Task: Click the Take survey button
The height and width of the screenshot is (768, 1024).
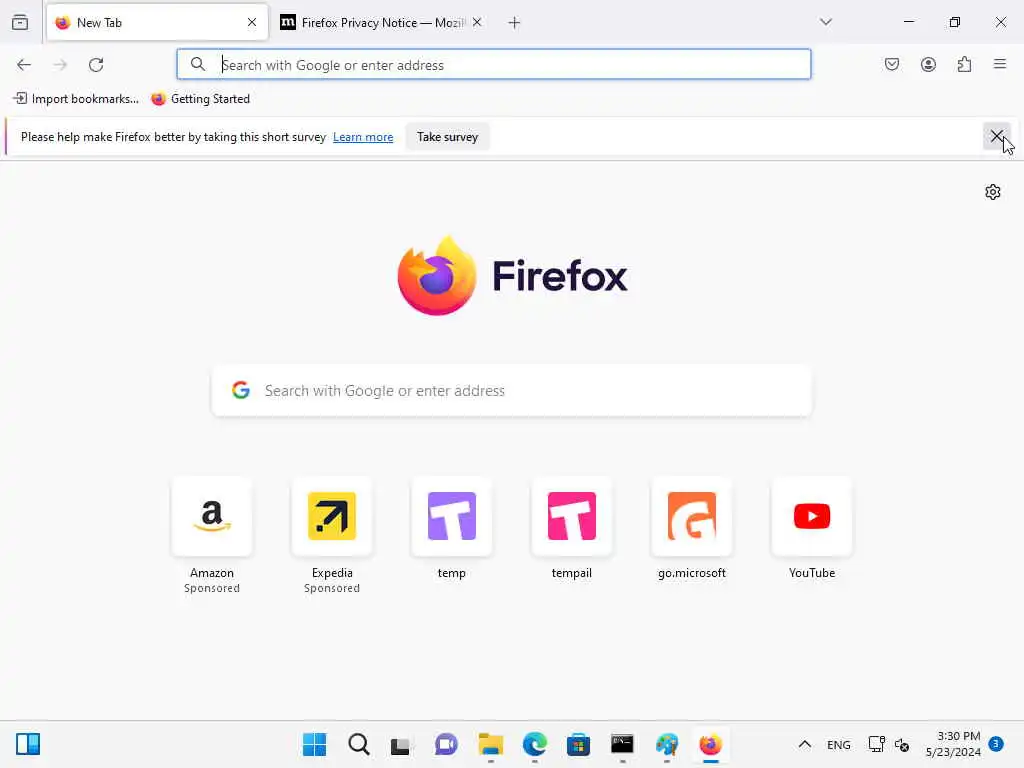Action: 447,137
